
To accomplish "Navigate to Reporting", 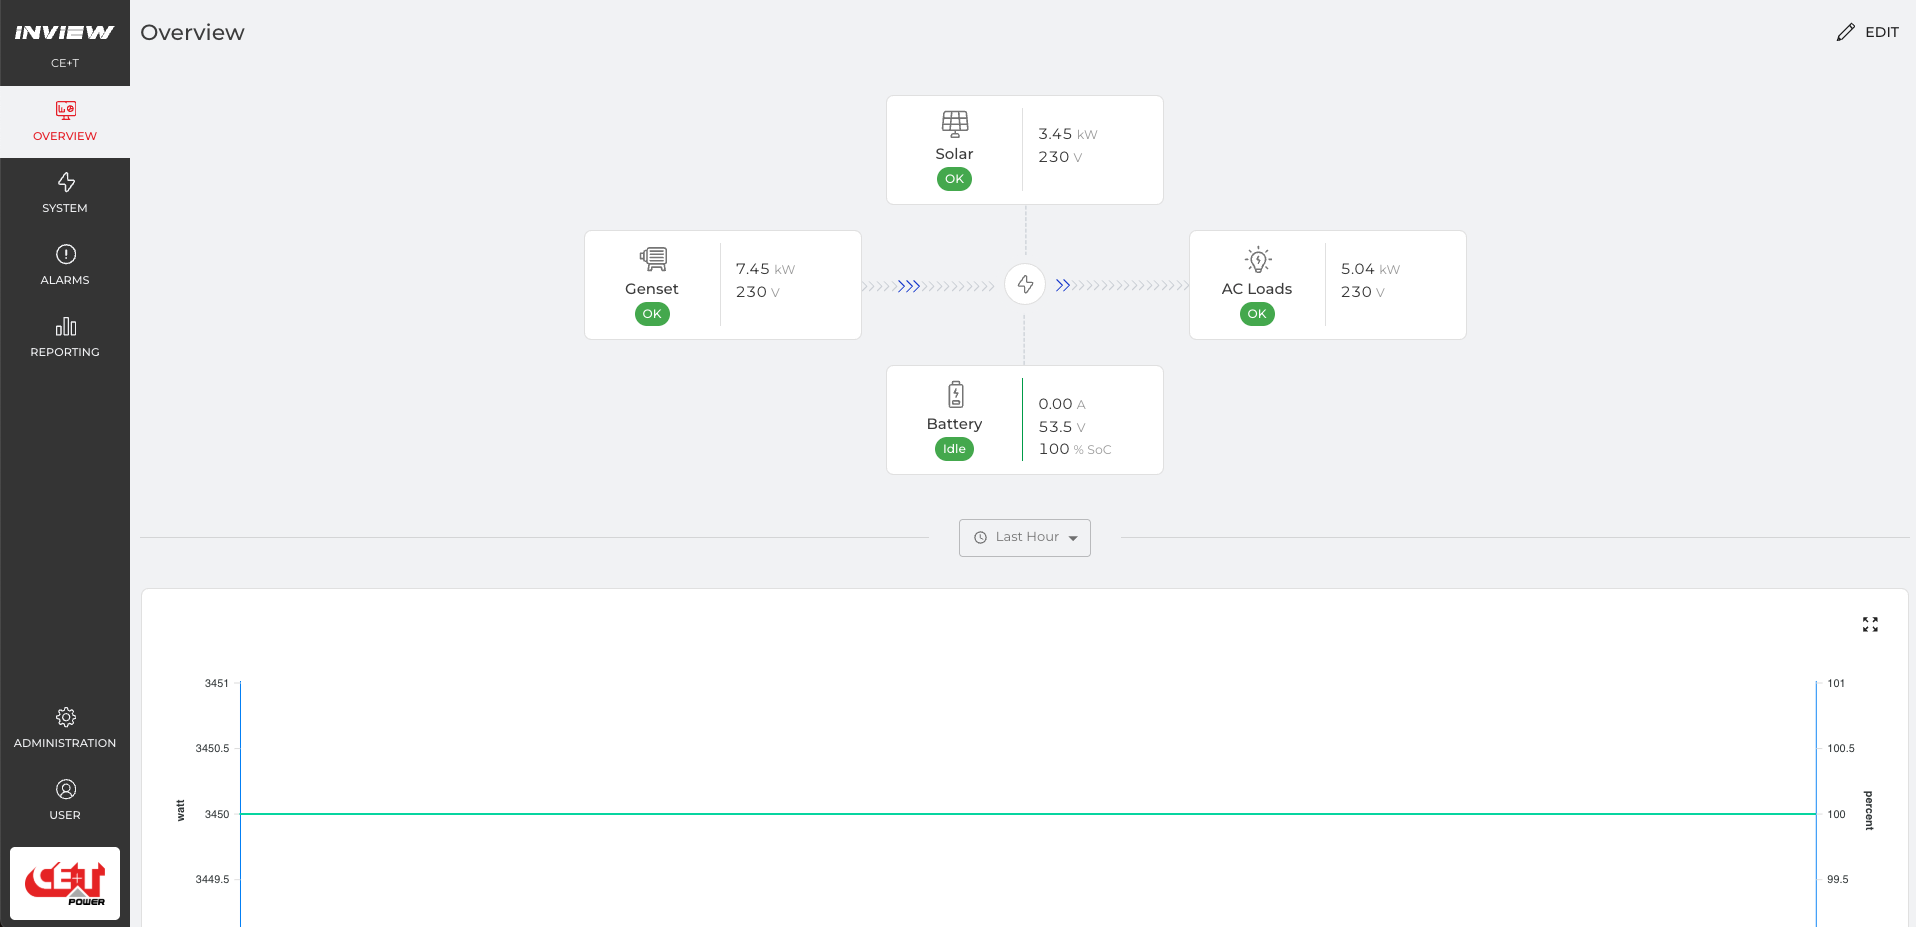I will 65,337.
